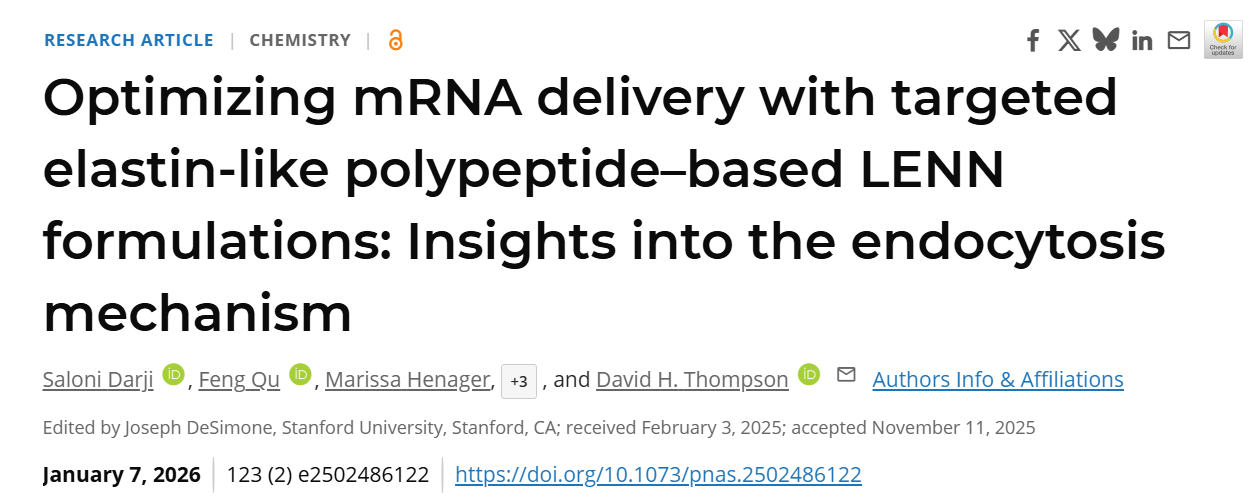Email corresponding author via envelope icon
Screen dimensions: 1254x504
[846, 375]
